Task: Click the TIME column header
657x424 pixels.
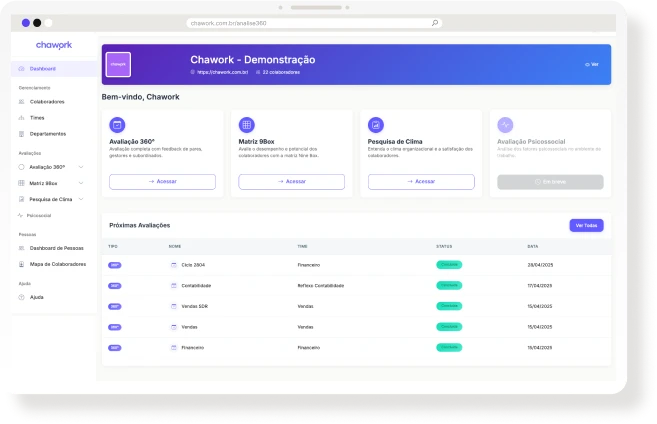Action: pyautogui.click(x=303, y=246)
